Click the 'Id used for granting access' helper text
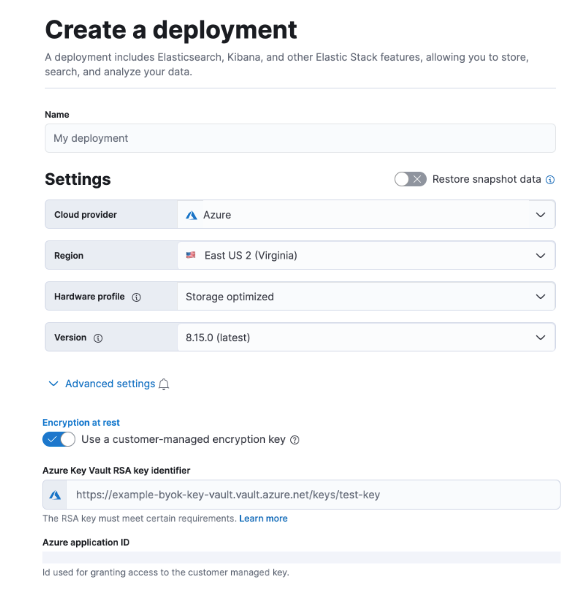The height and width of the screenshot is (593, 587). coord(166,573)
